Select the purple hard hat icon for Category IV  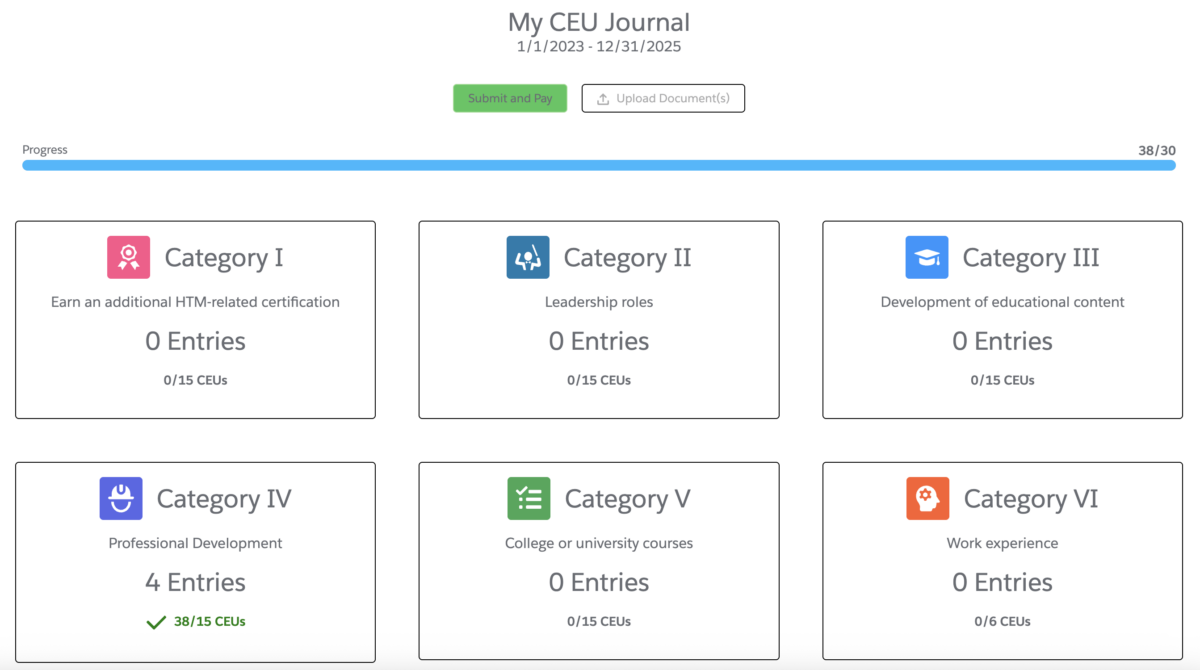(120, 498)
